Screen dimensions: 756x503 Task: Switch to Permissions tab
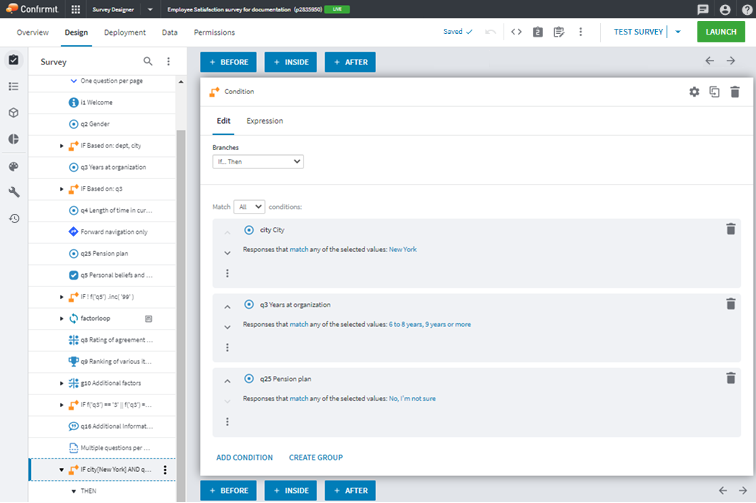pyautogui.click(x=214, y=32)
